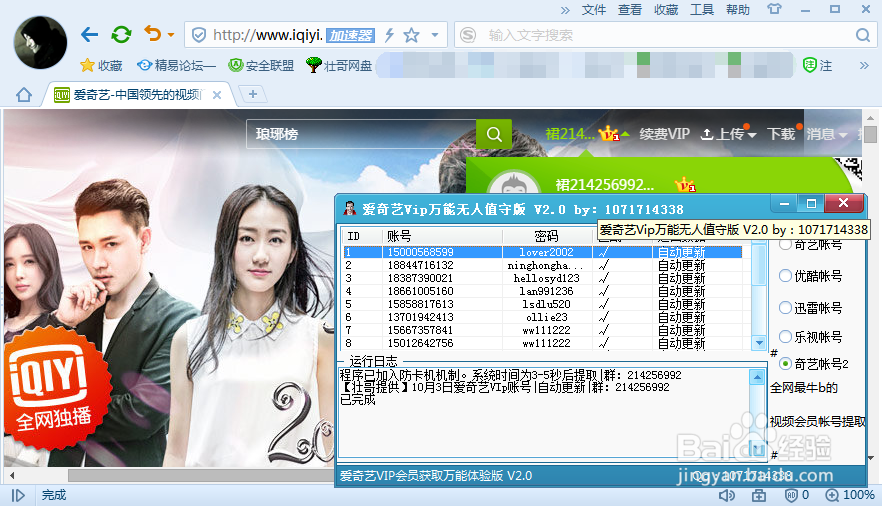Click the green 注 shield bookmark icon
Viewport: 882px width, 506px height.
817,65
